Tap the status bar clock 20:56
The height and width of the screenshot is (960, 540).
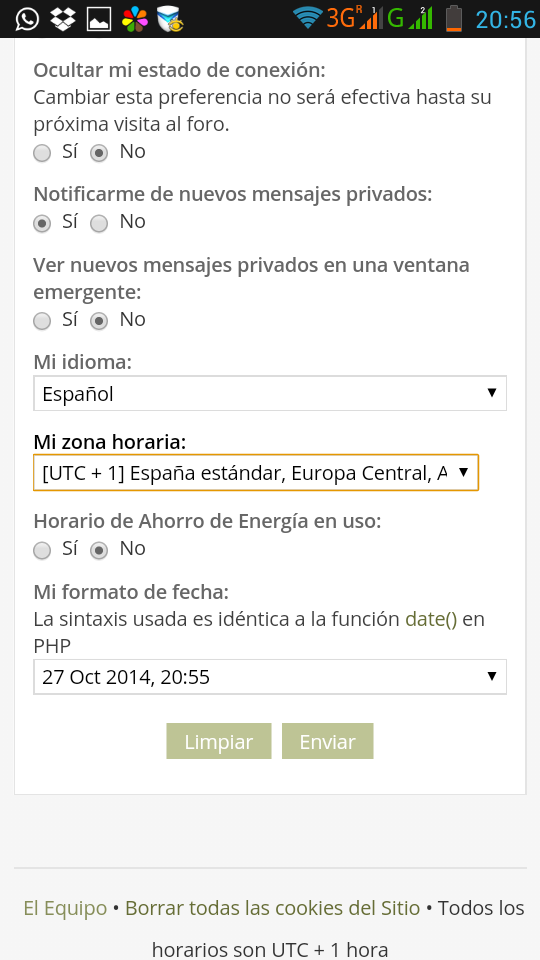(x=506, y=20)
